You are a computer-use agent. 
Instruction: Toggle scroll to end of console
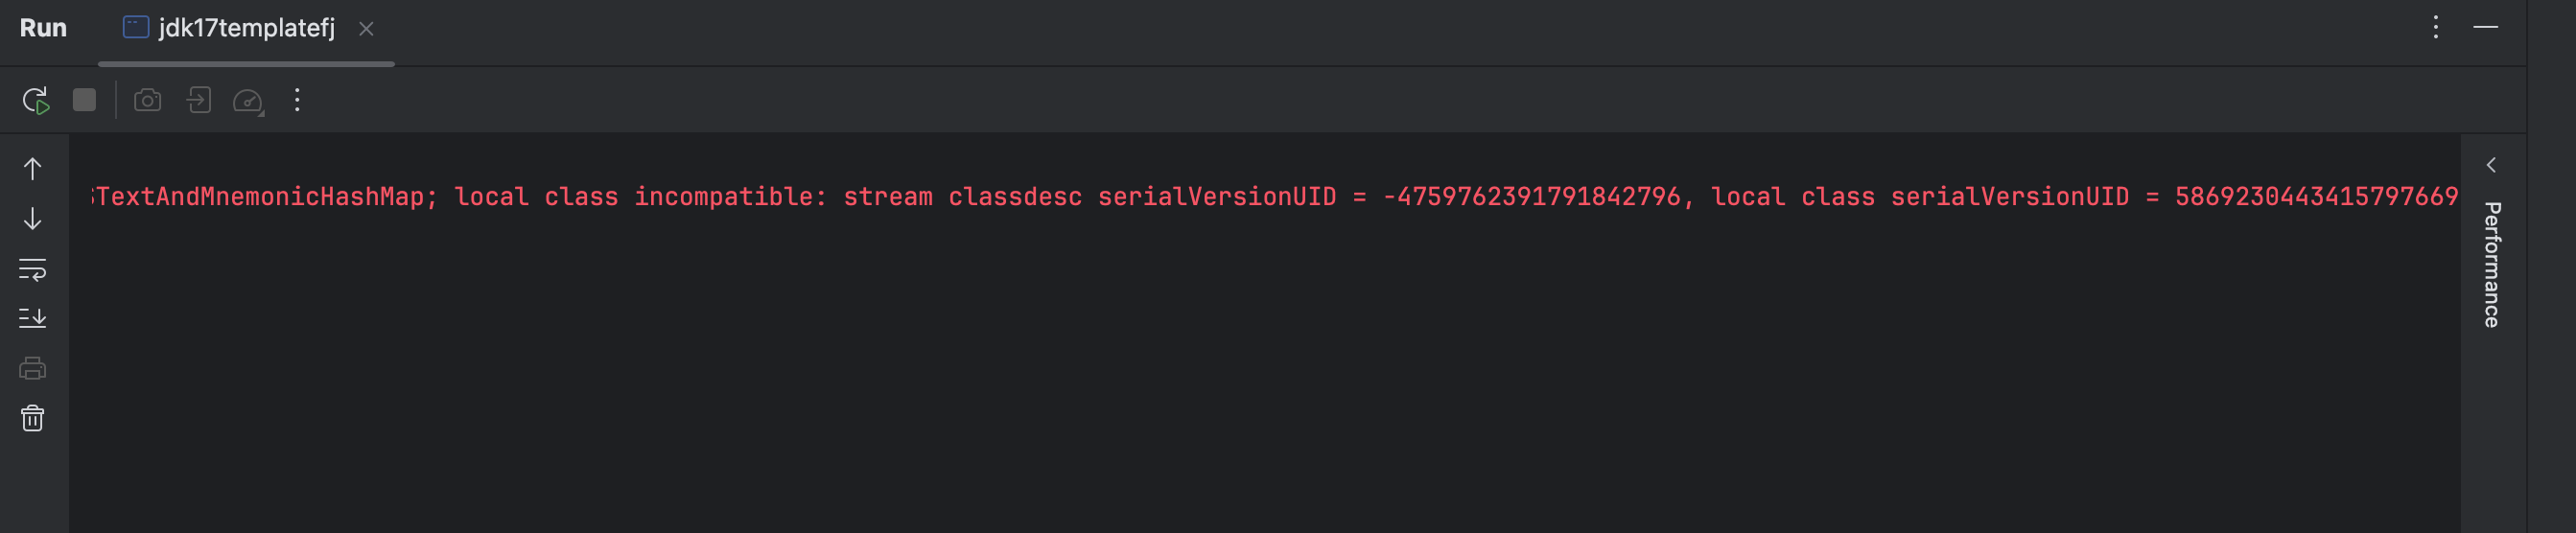33,318
